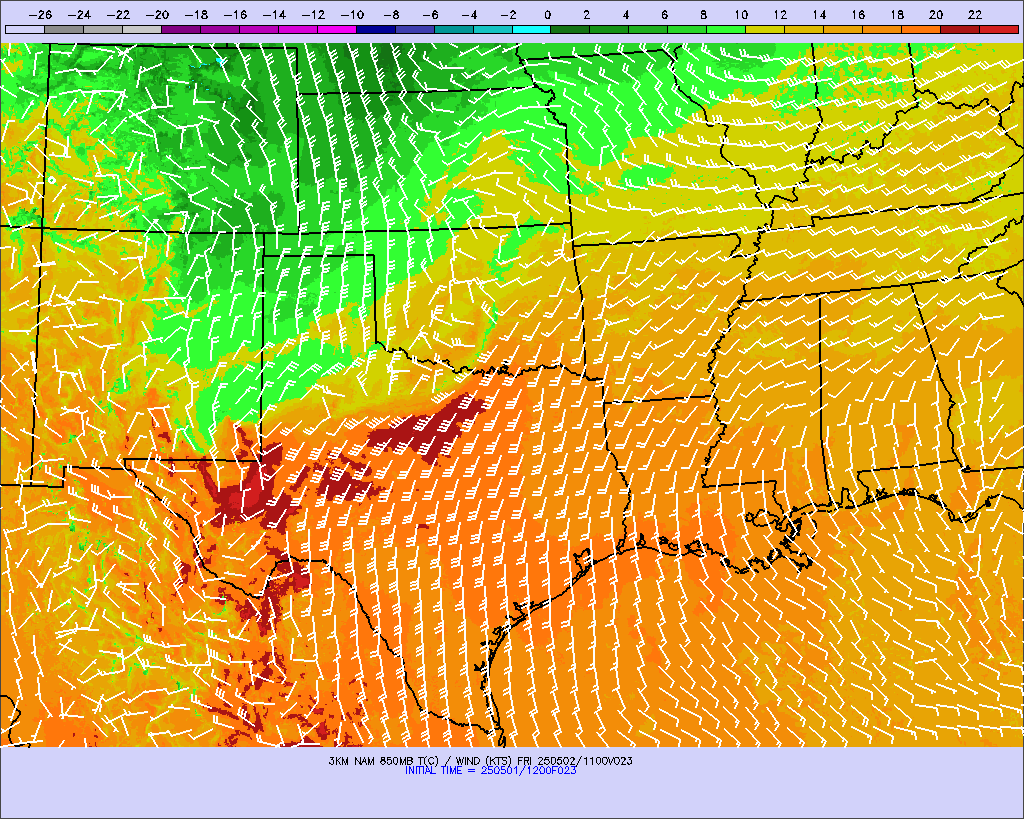Click the 16 scale label
The height and width of the screenshot is (819, 1024).
click(x=858, y=14)
